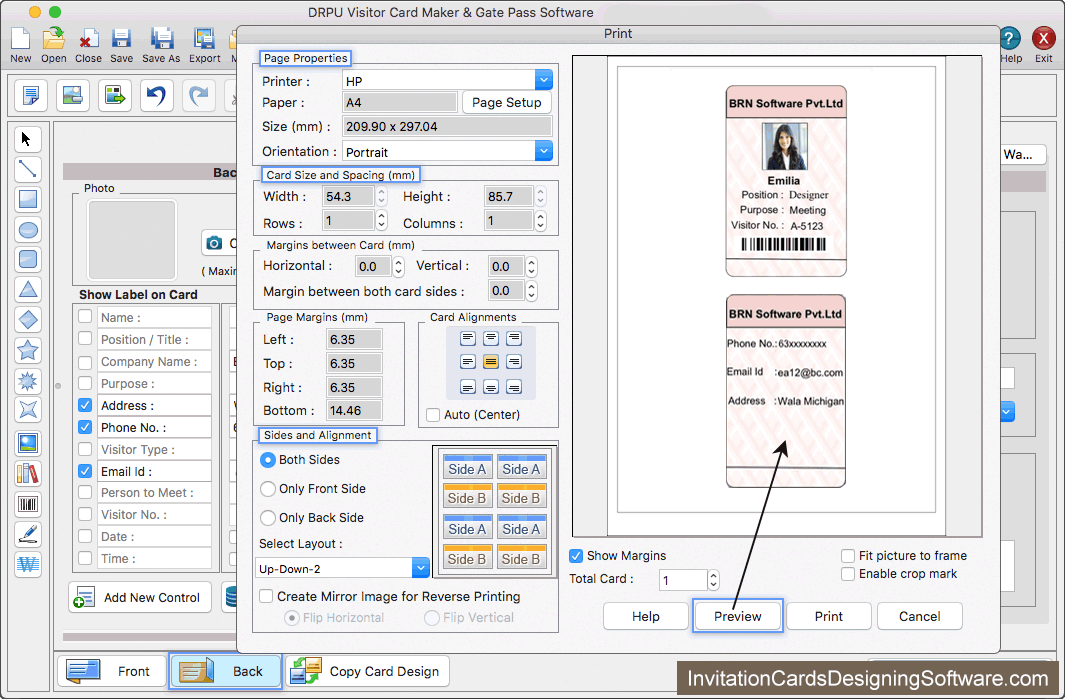Adjust the Columns stepper
This screenshot has width=1065, height=699.
[x=540, y=220]
